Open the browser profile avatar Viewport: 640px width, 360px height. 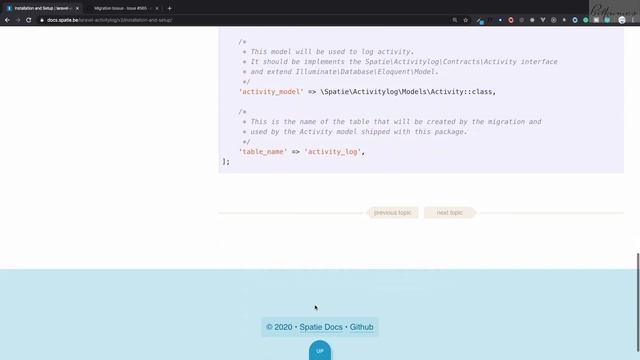point(622,20)
